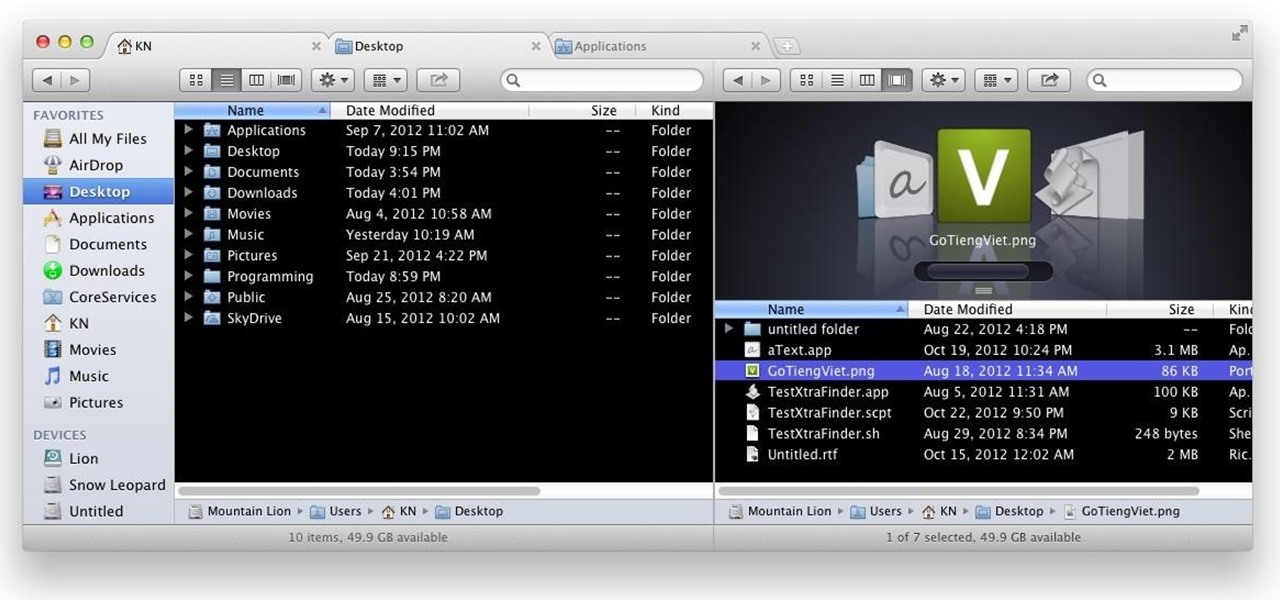Switch left pane to list view

point(226,80)
